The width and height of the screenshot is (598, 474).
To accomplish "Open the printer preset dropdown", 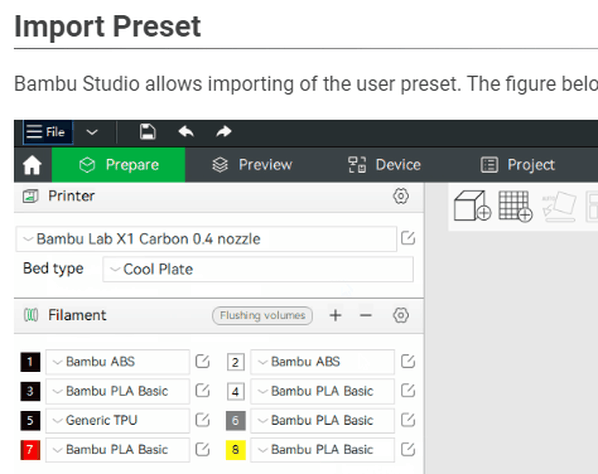I will click(x=206, y=239).
